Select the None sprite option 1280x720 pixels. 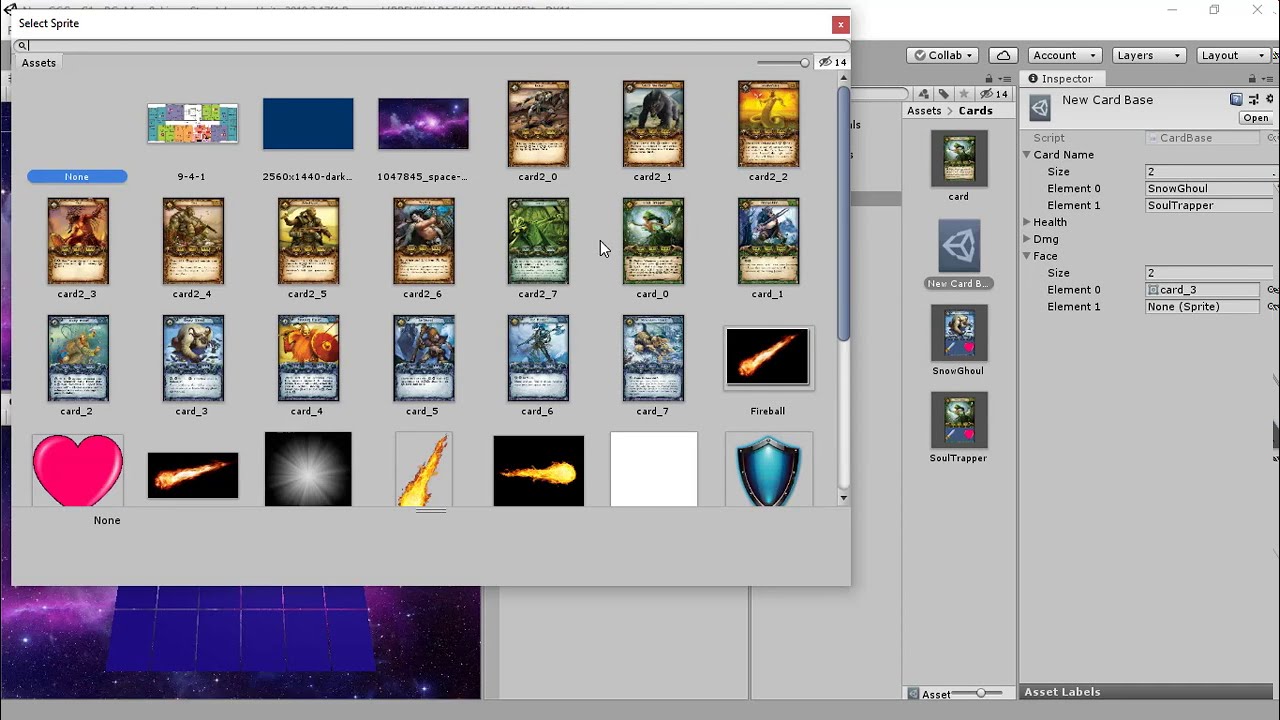coord(77,176)
